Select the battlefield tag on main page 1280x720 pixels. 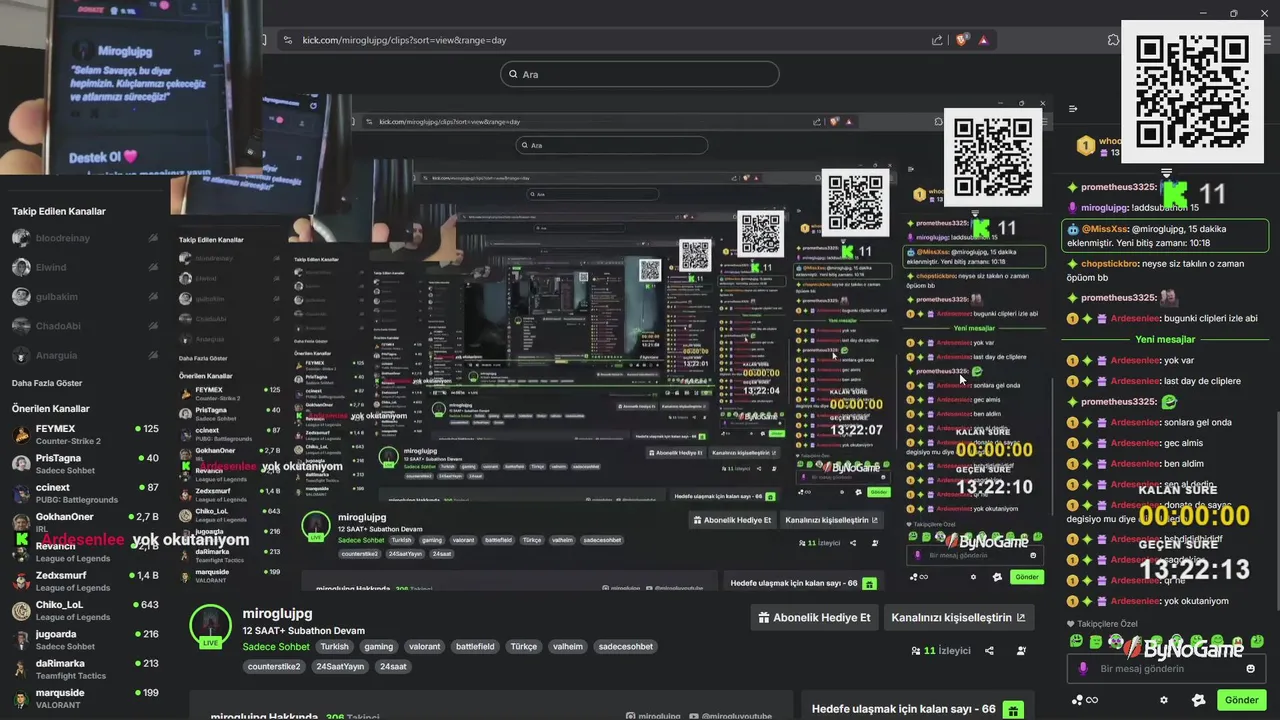tap(475, 646)
